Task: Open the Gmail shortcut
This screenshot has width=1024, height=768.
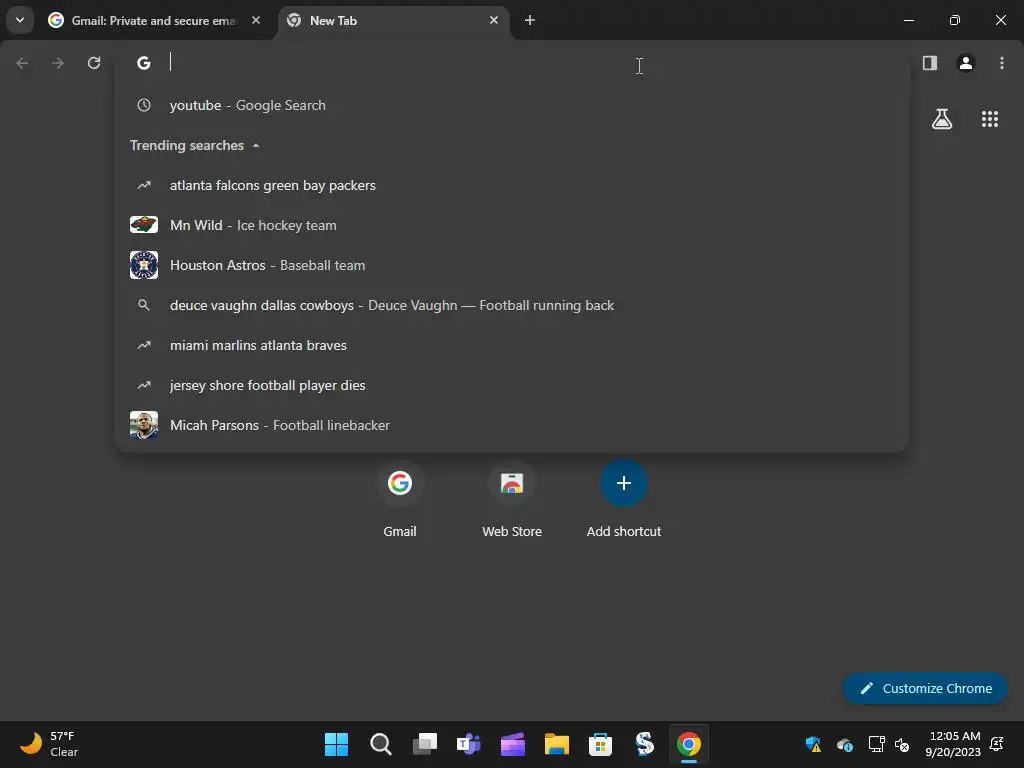Action: click(x=400, y=500)
